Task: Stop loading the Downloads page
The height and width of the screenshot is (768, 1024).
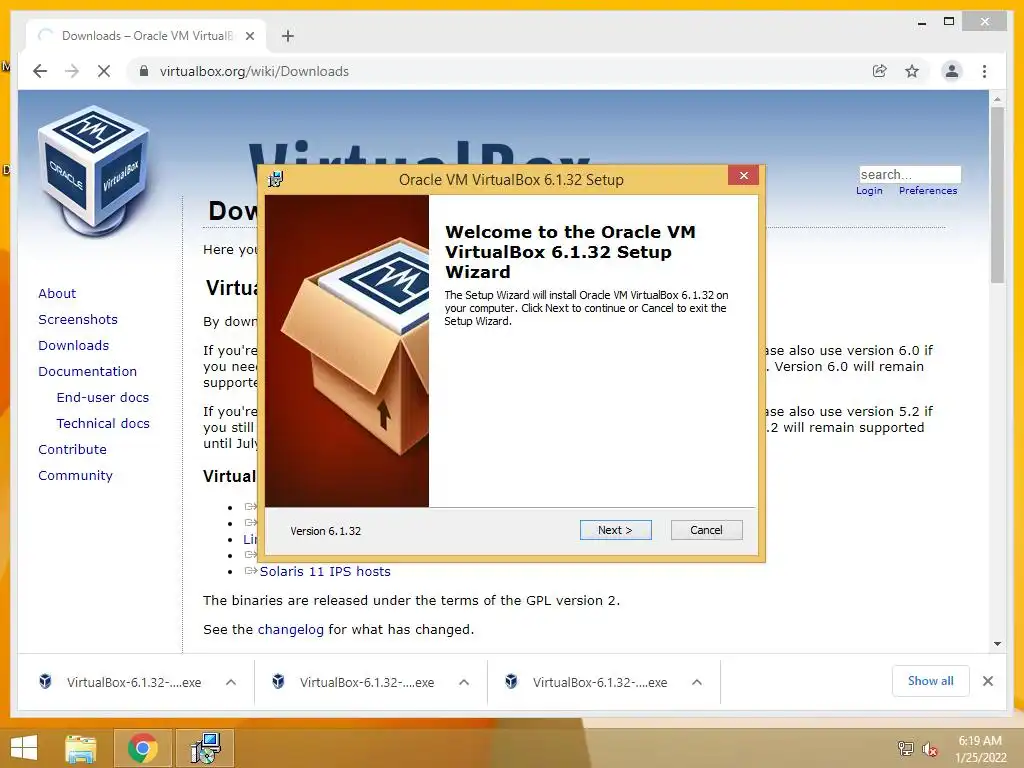Action: pos(104,71)
